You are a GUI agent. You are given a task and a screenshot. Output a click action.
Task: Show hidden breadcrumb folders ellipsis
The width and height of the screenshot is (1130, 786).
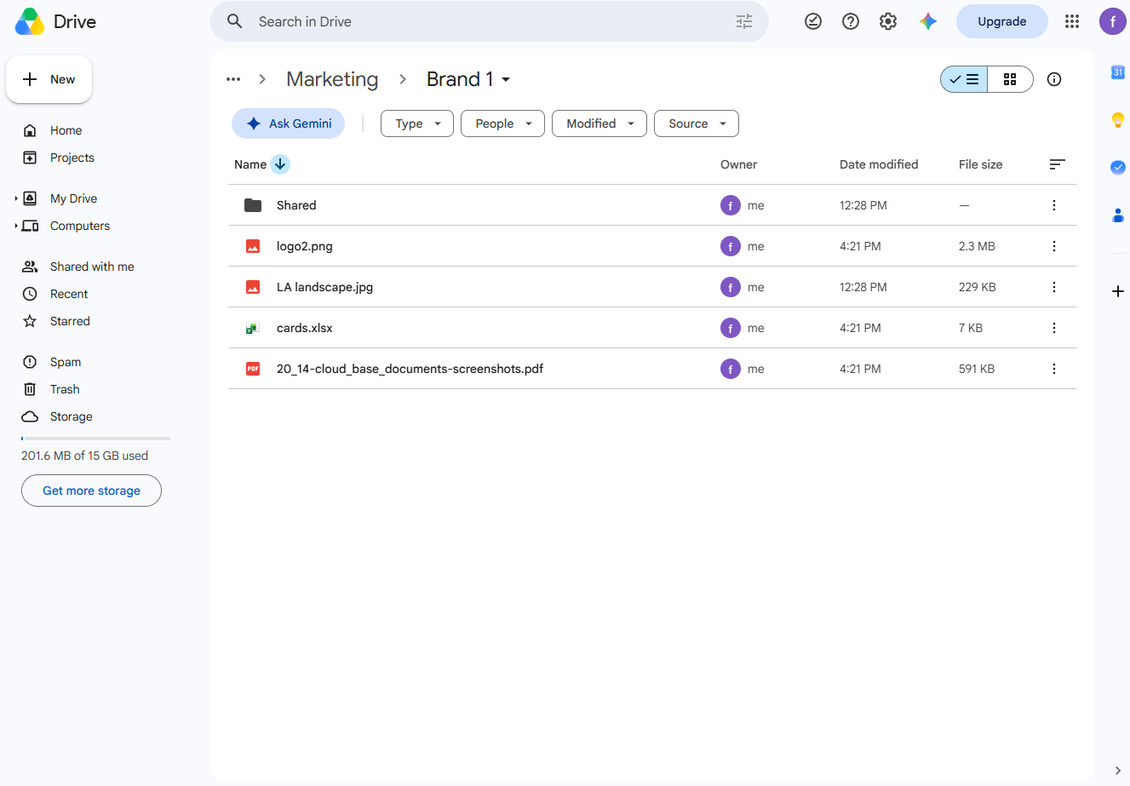point(233,79)
